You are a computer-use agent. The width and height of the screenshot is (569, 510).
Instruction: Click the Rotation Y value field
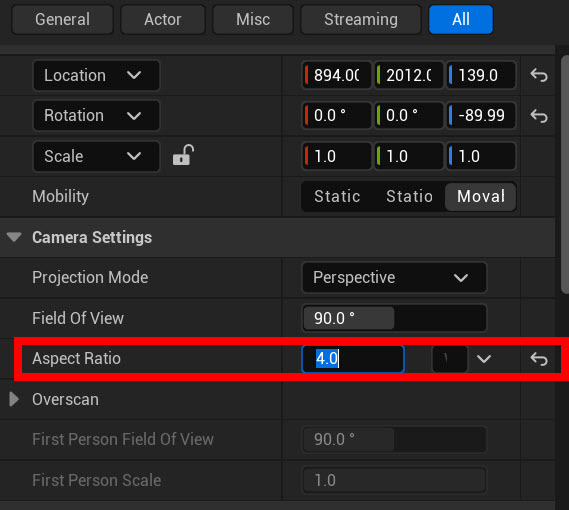click(x=409, y=116)
